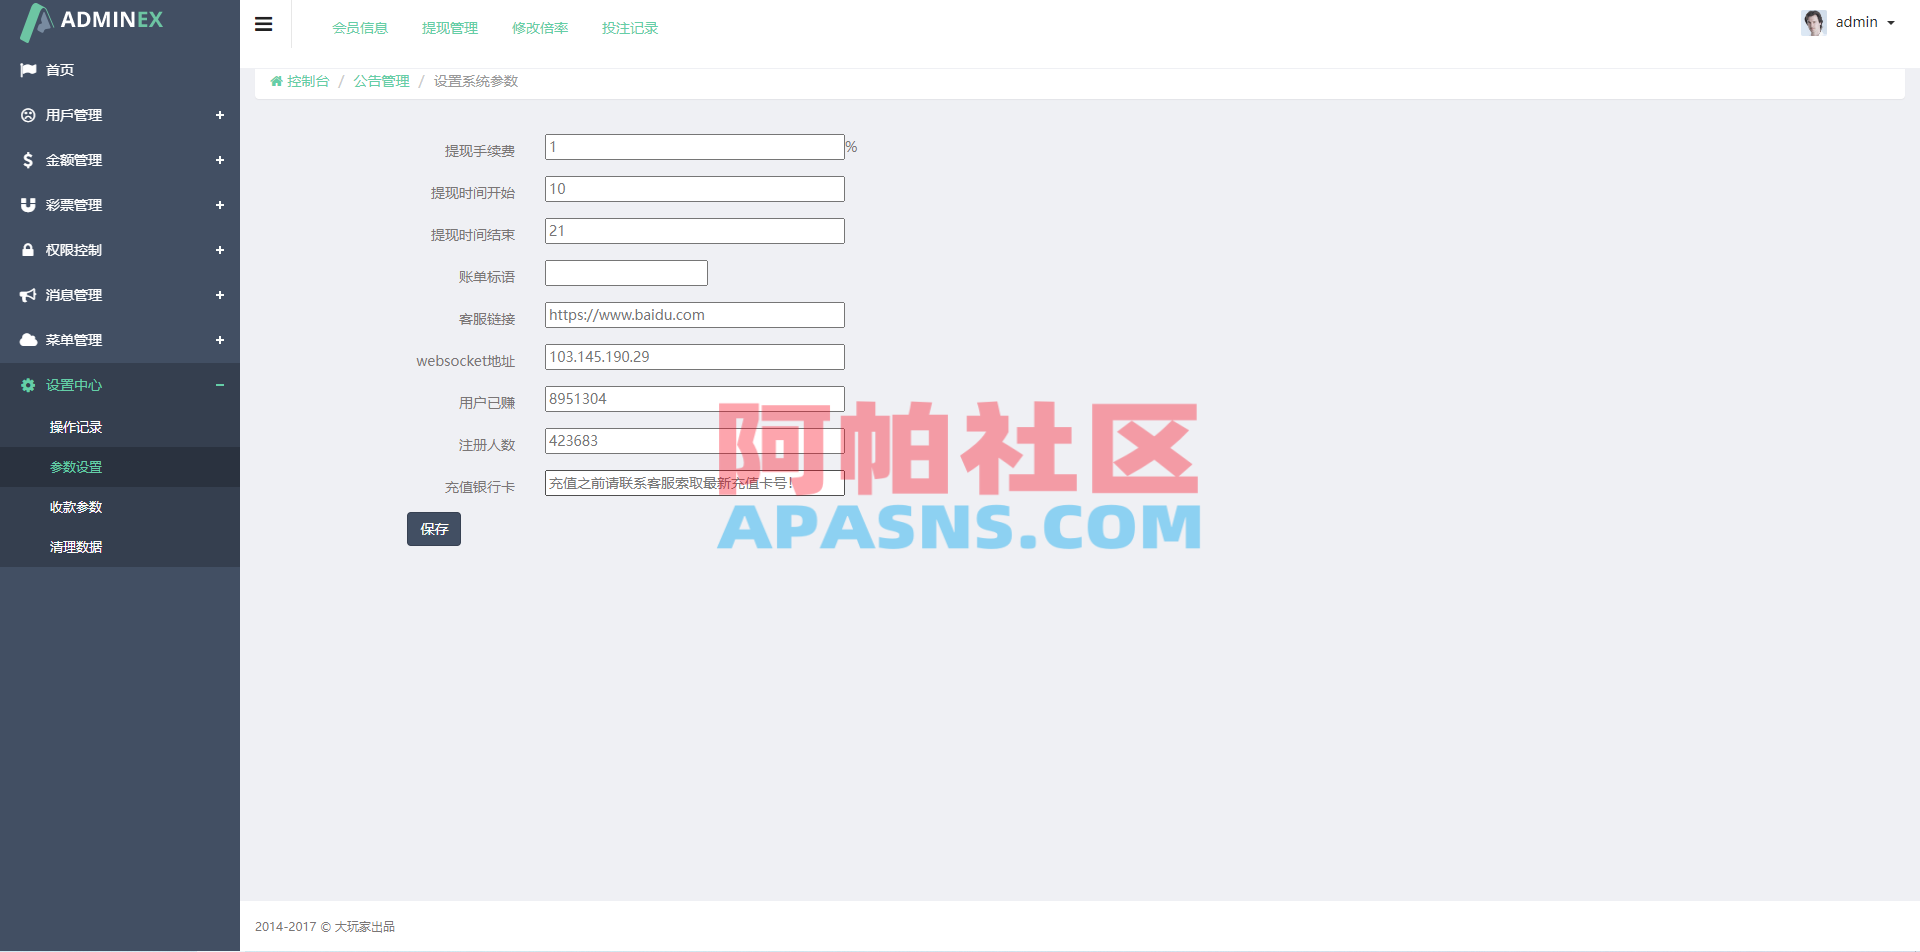This screenshot has height=952, width=1920.
Task: Click the 权限控制 lock icon
Action: 27,250
